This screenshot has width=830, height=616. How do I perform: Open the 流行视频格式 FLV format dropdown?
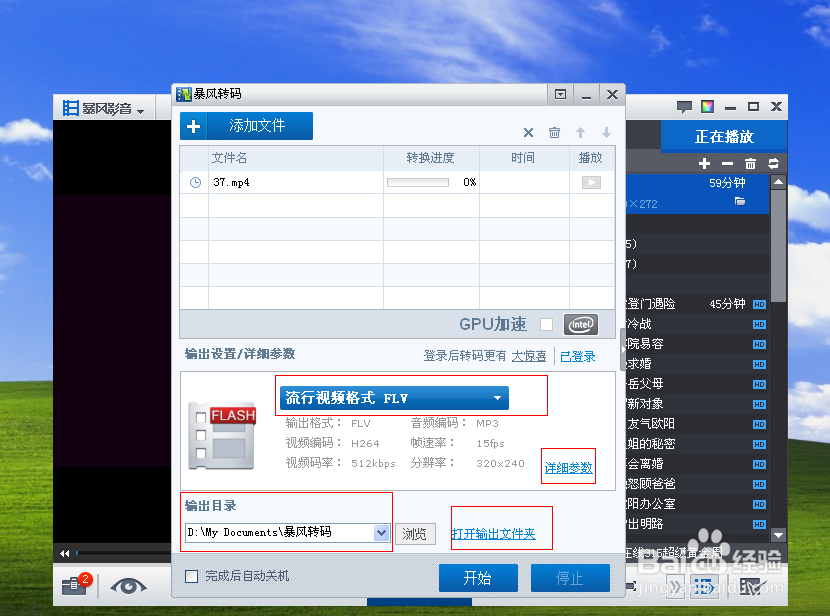394,398
